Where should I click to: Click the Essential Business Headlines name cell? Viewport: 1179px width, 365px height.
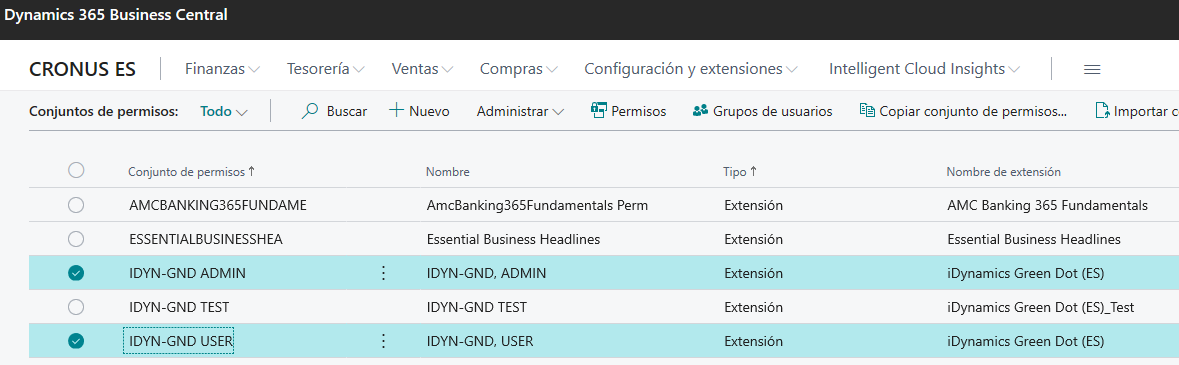tap(513, 239)
